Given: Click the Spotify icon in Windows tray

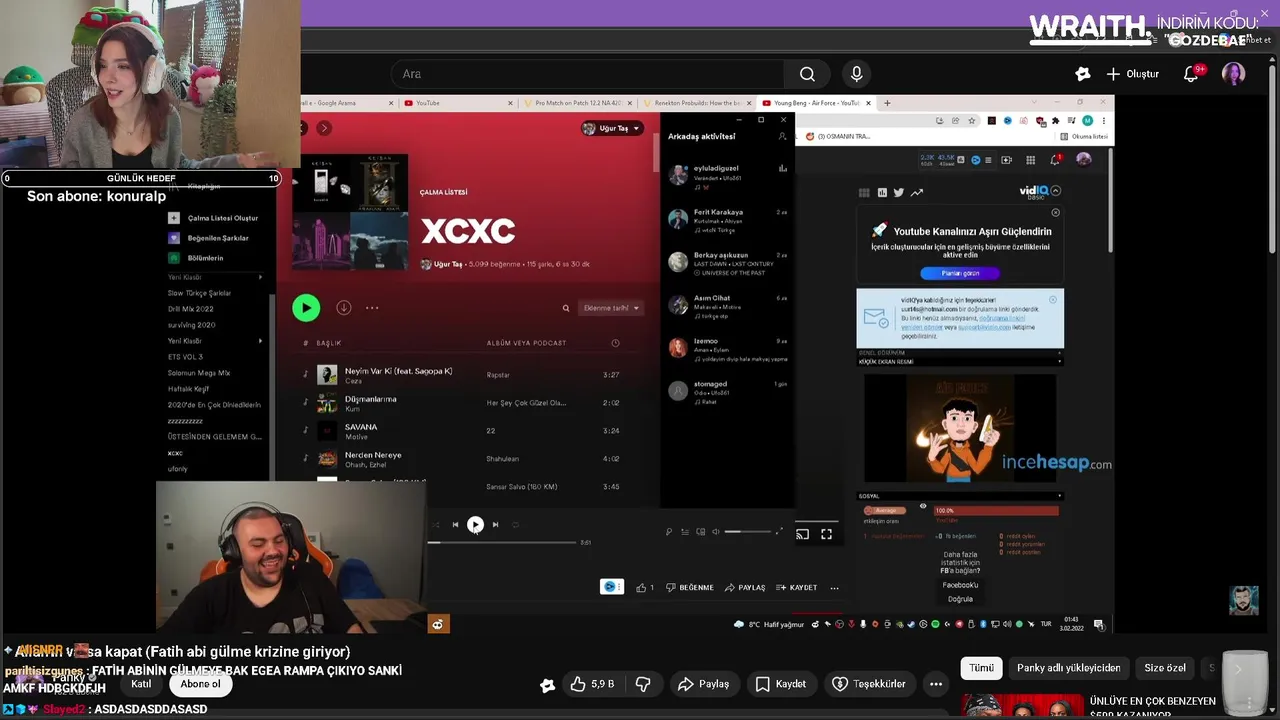Looking at the screenshot, I should (935, 624).
